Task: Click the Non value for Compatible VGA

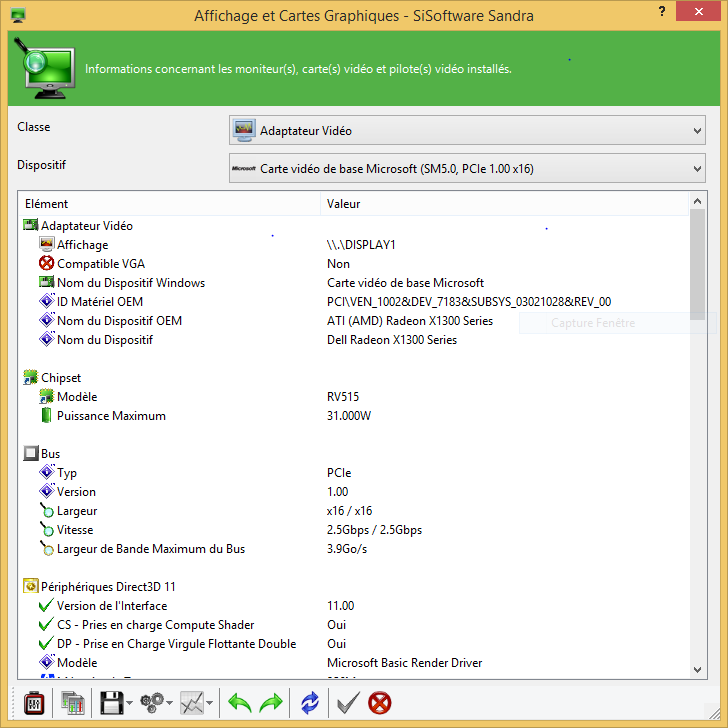Action: pos(338,264)
